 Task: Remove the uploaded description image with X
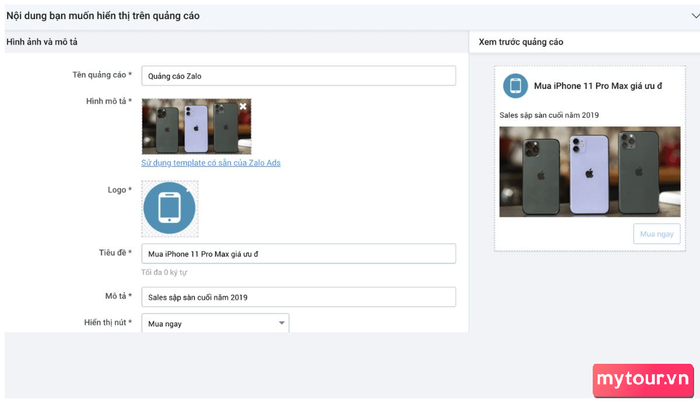pyautogui.click(x=243, y=106)
